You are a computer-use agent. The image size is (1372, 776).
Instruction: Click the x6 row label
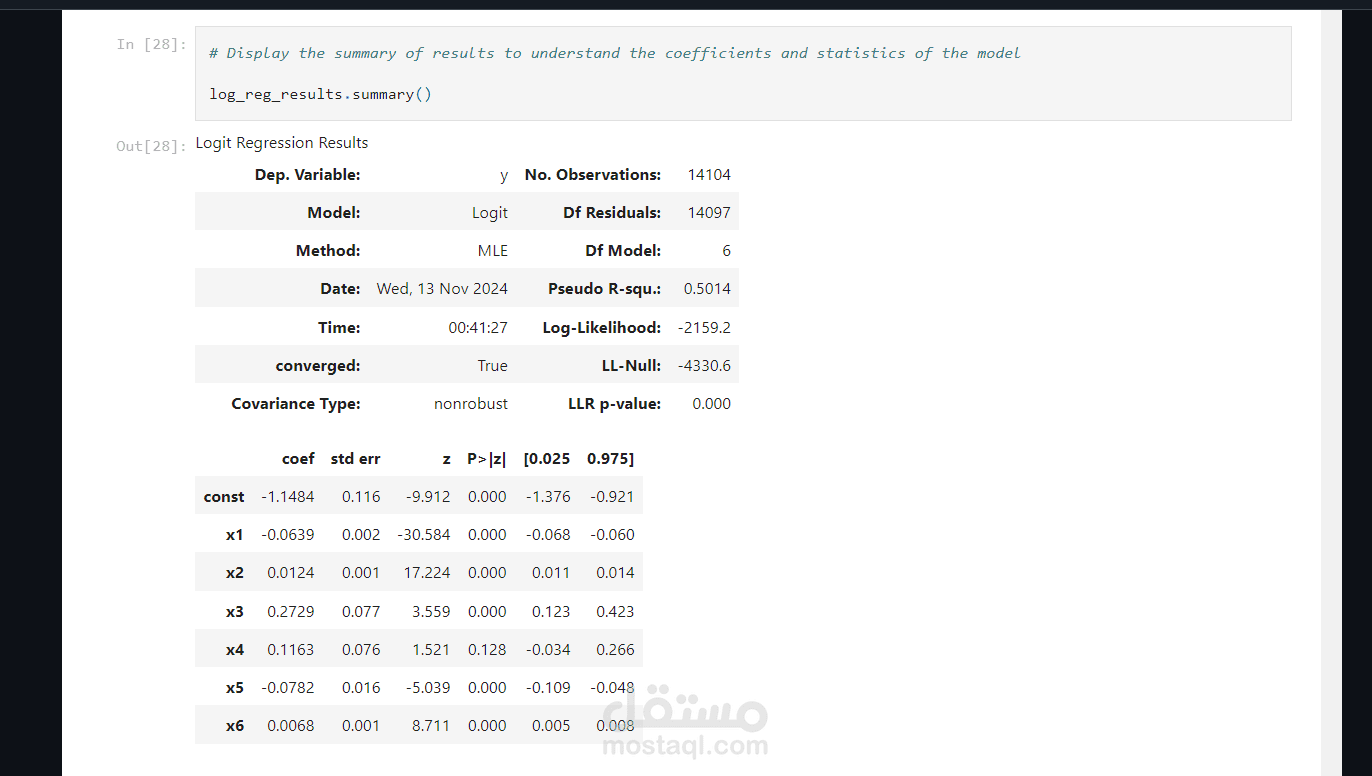coord(235,726)
